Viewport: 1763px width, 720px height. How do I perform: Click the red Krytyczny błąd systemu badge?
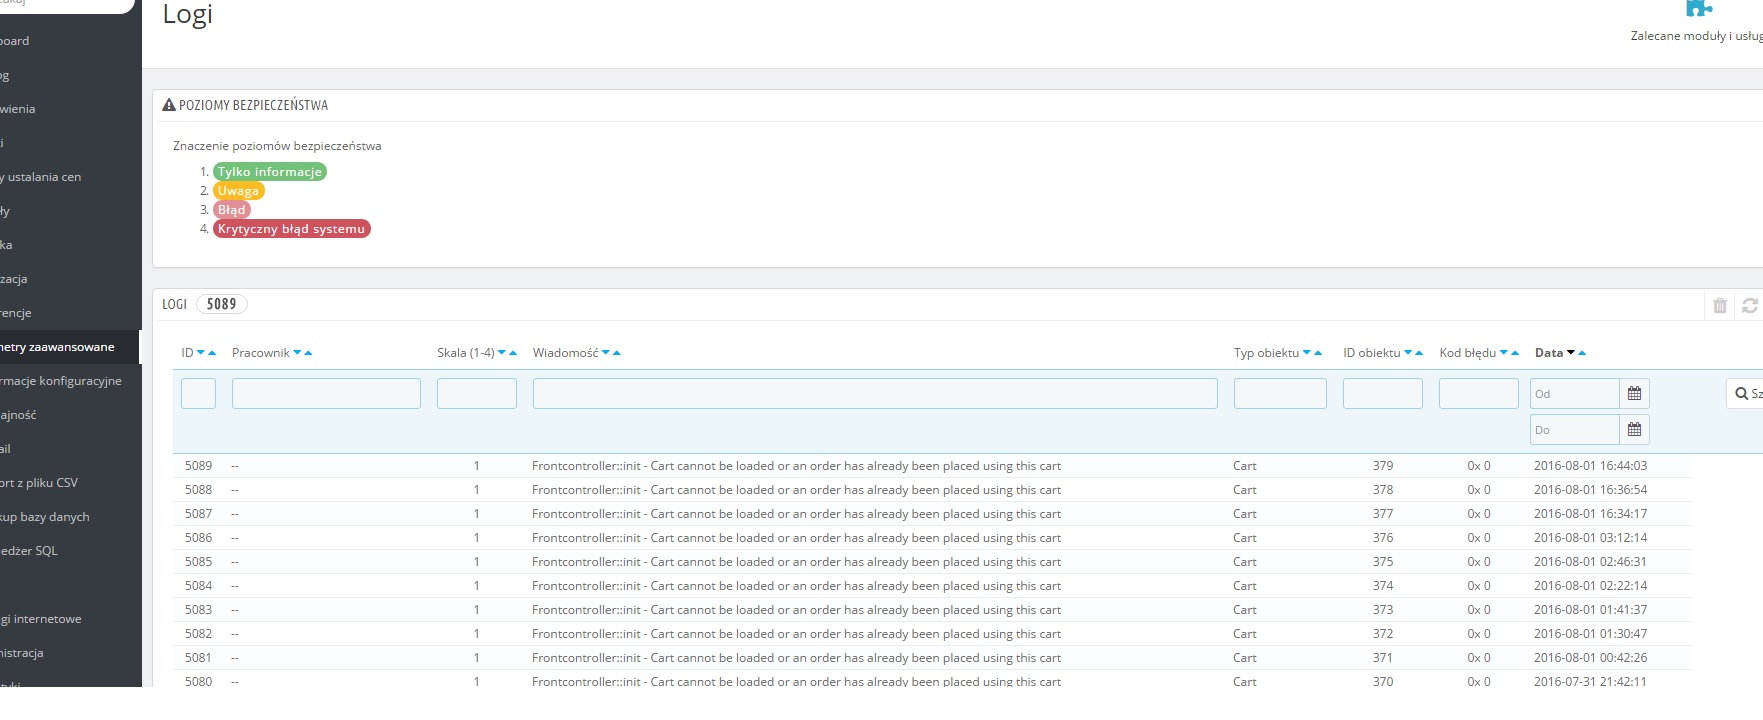pos(291,229)
